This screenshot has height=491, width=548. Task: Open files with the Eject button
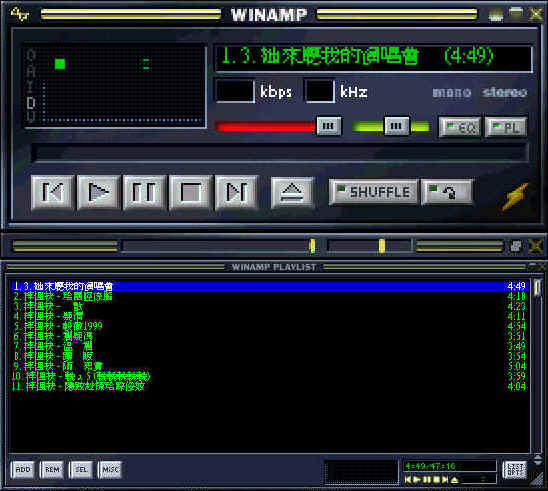point(292,192)
